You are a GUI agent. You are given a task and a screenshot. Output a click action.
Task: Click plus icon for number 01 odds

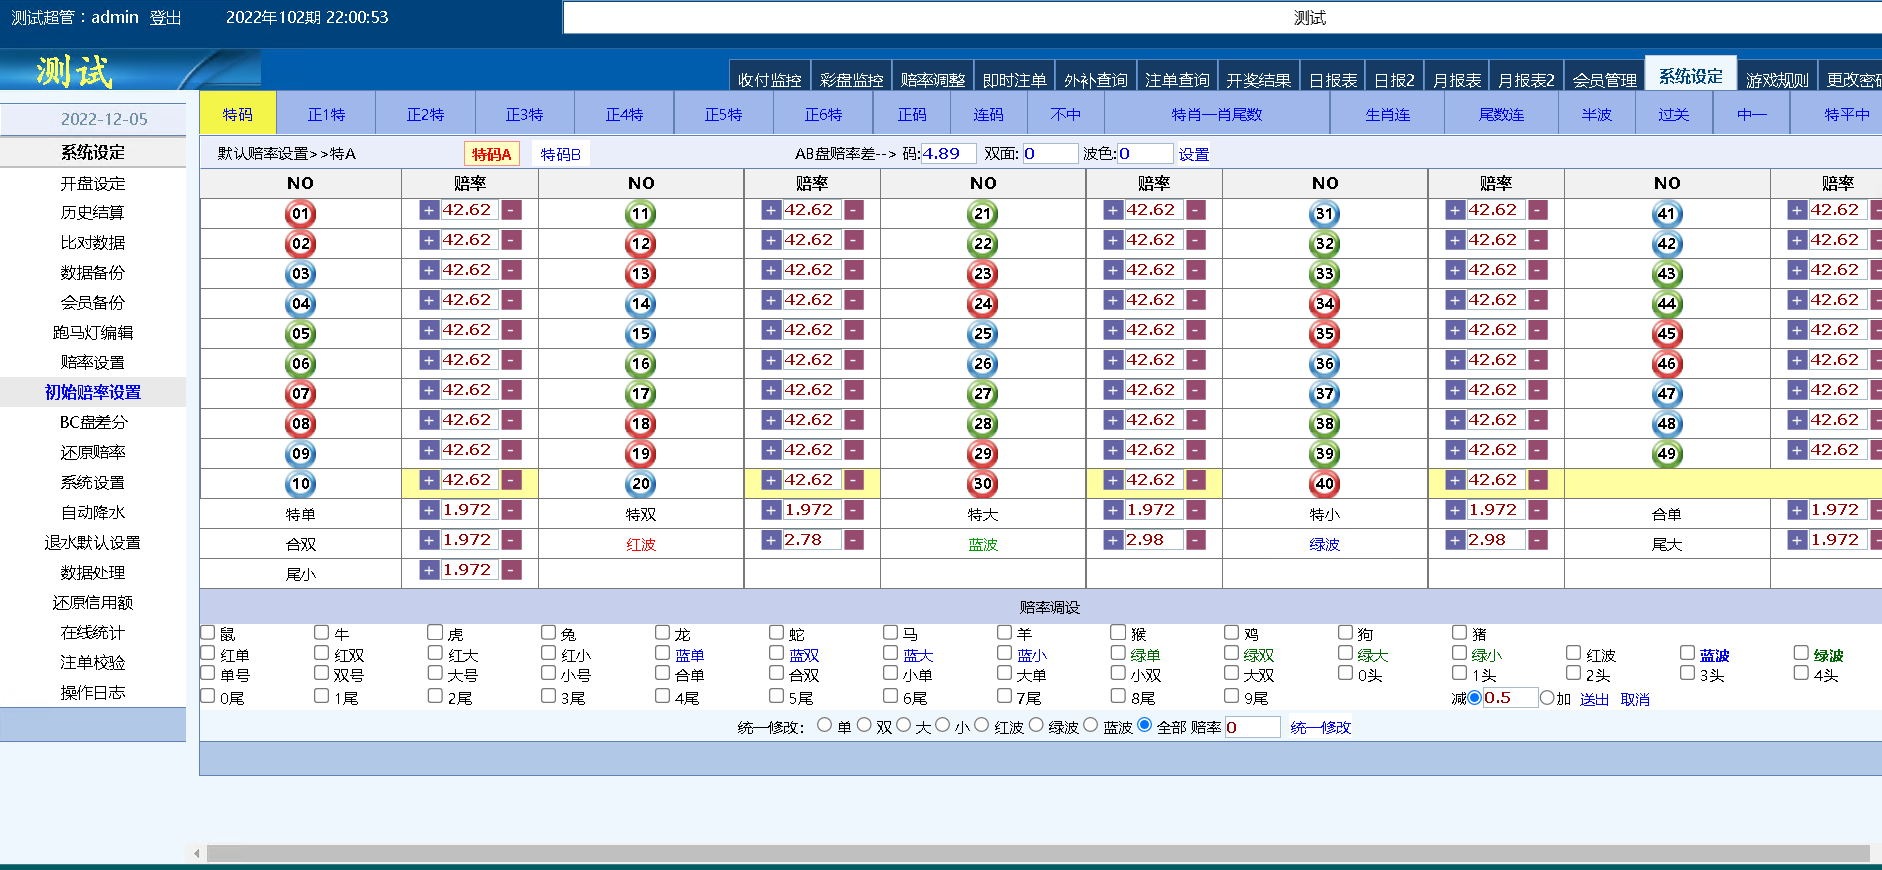point(429,210)
